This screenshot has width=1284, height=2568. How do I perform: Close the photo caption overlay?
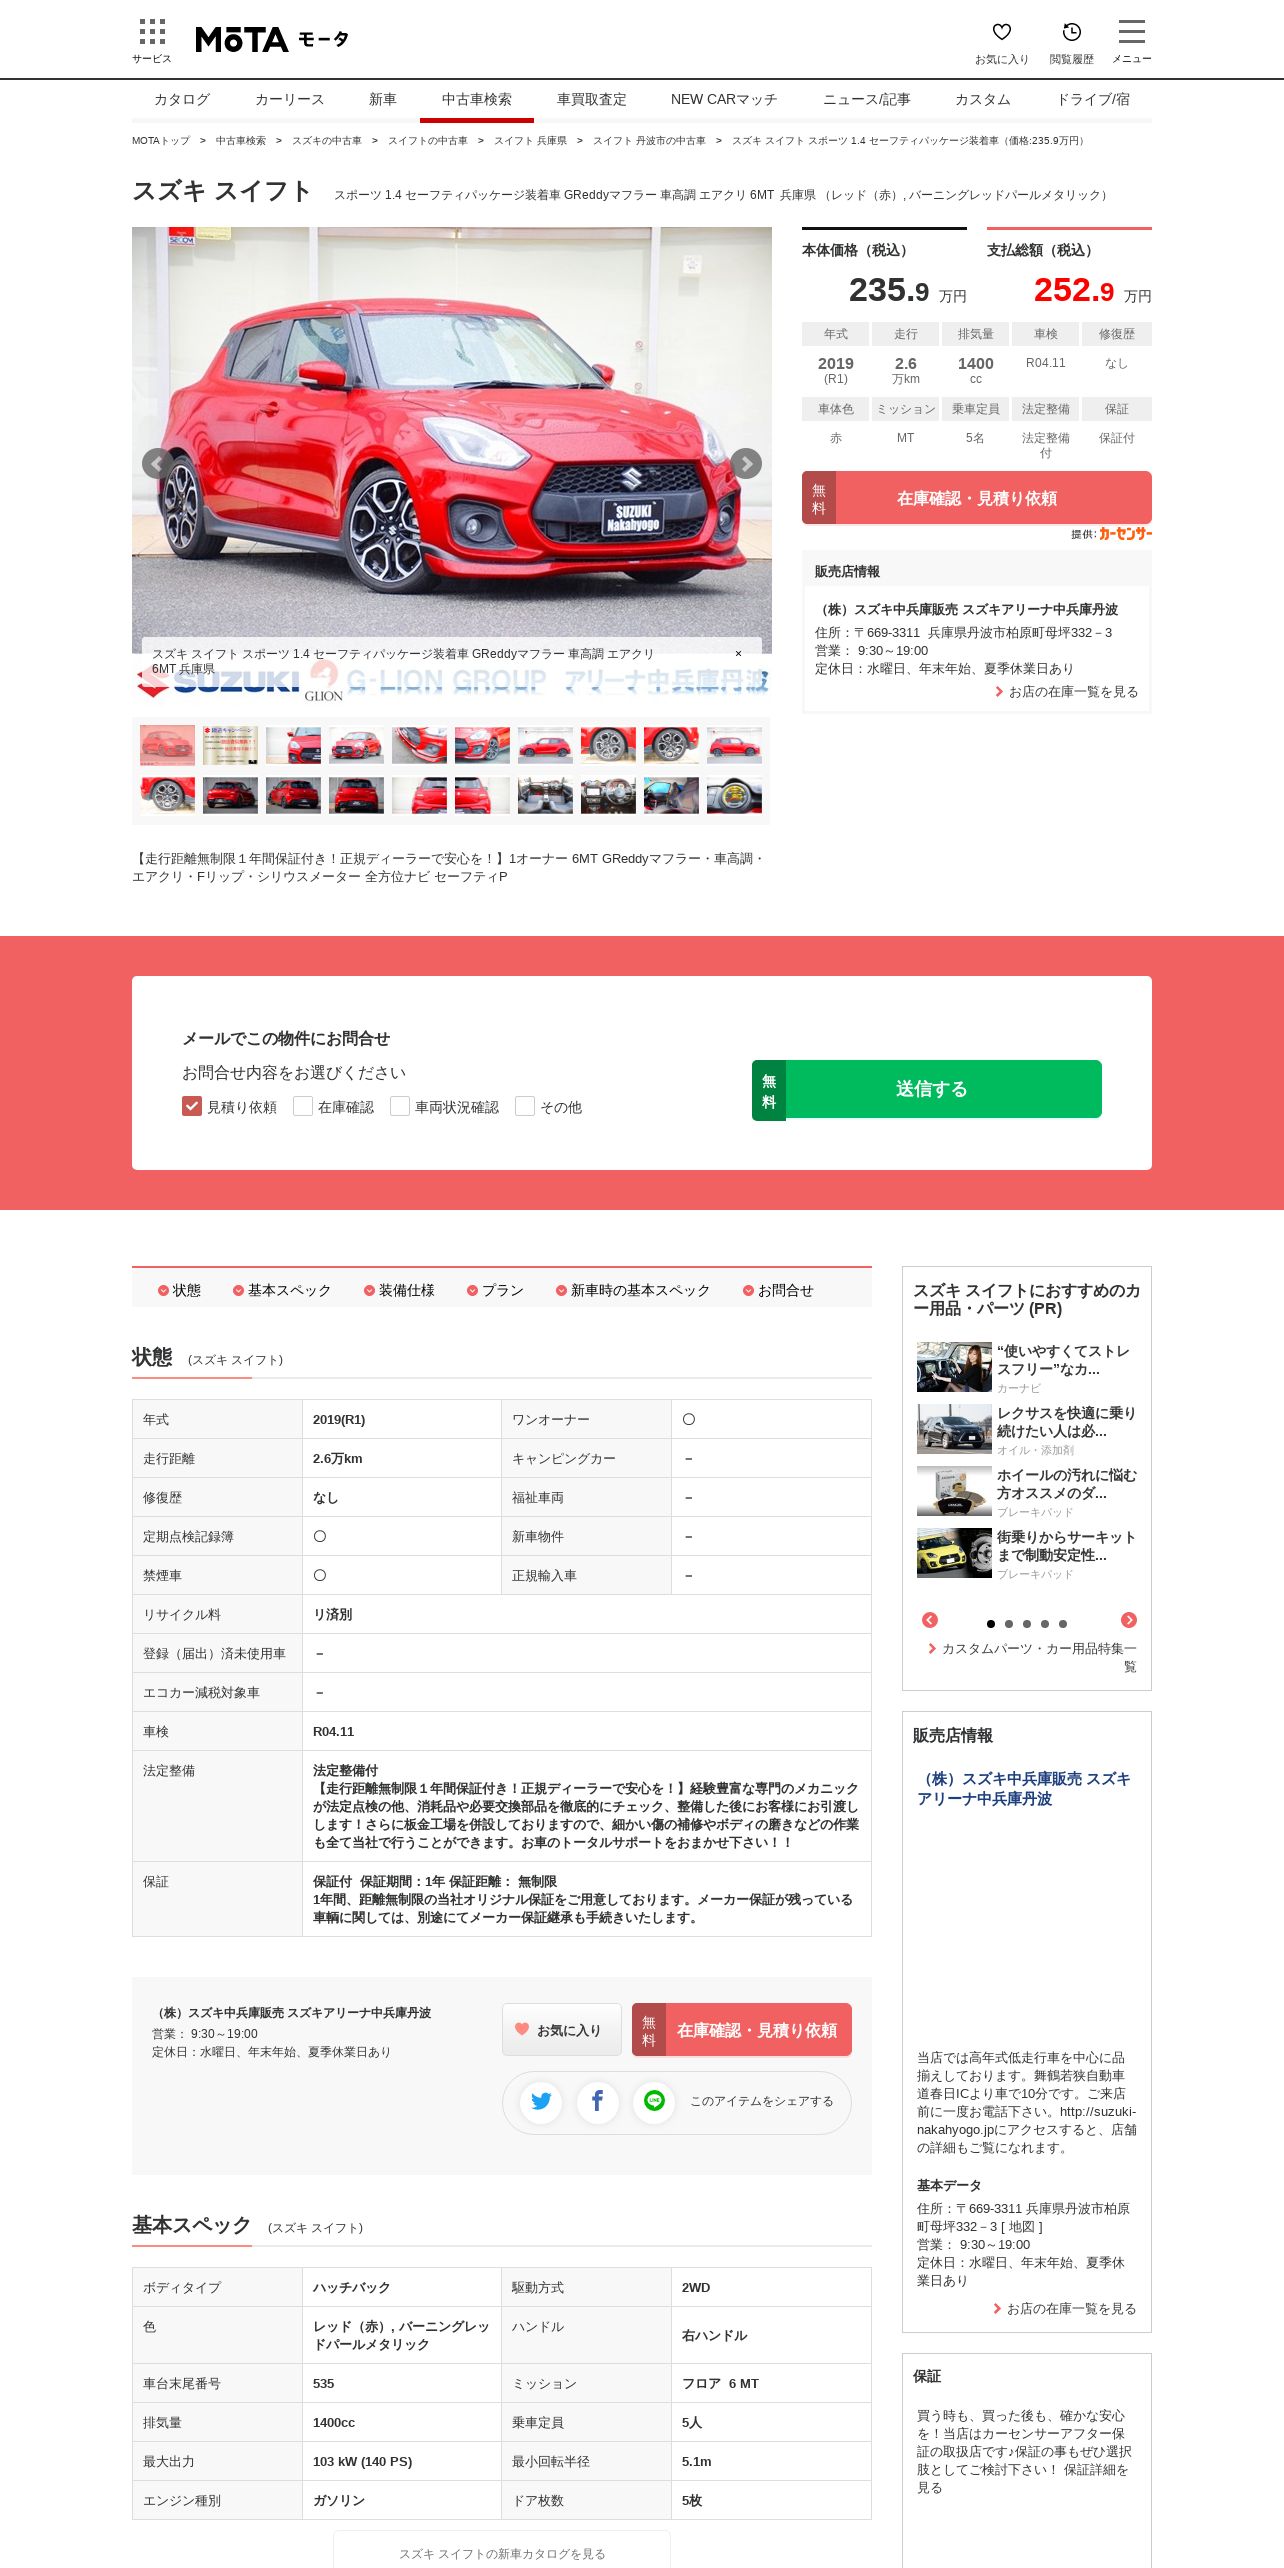738,653
